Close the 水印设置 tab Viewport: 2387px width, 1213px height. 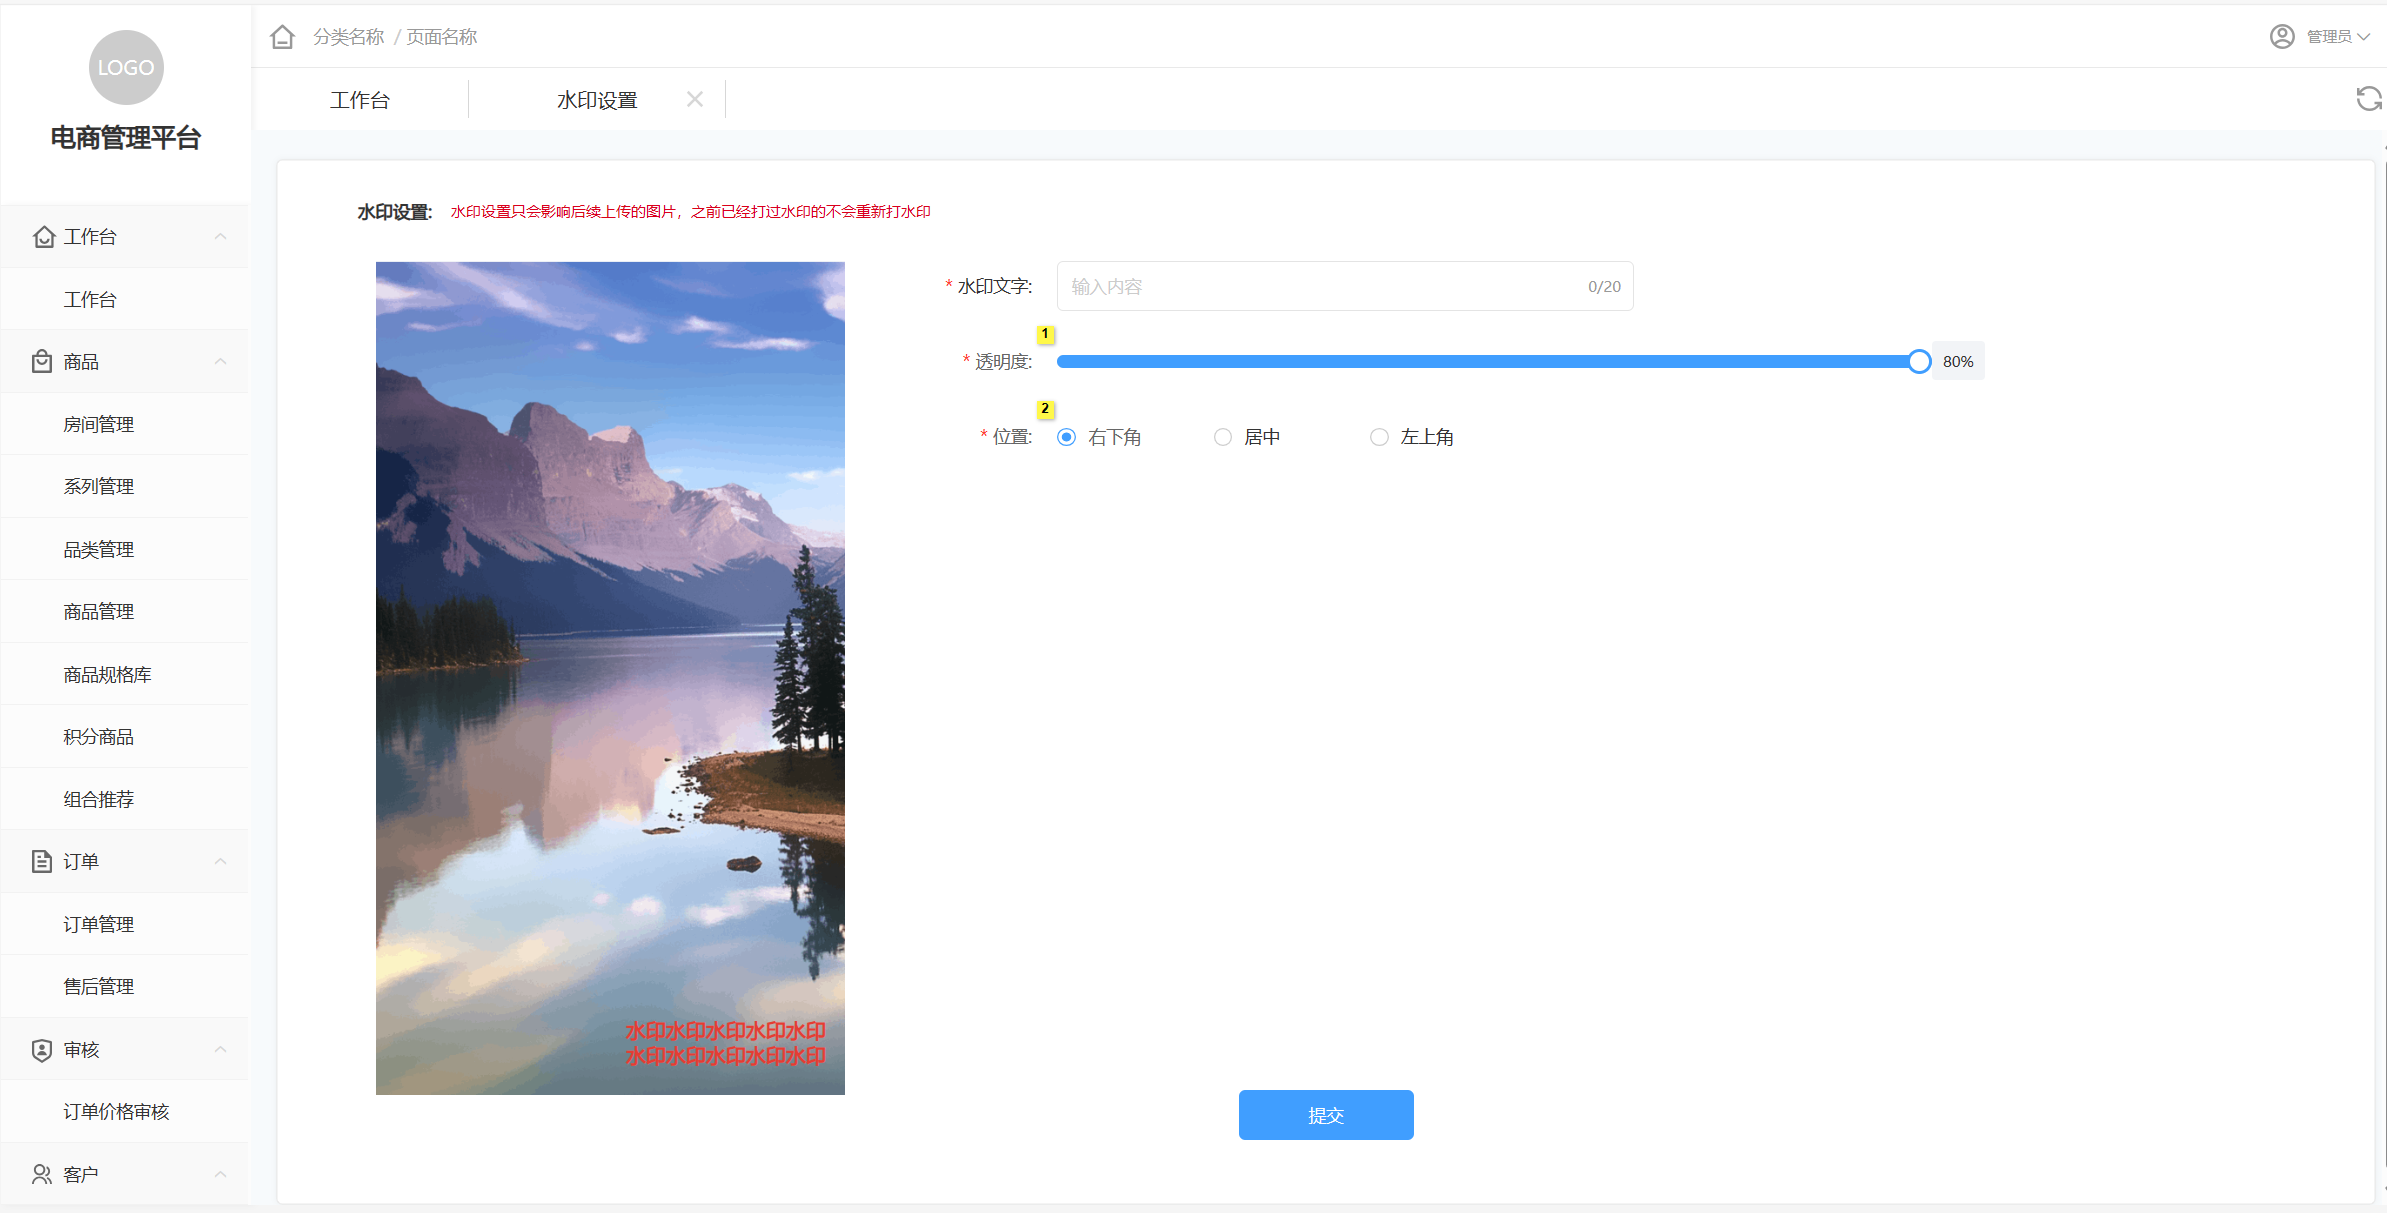[695, 99]
